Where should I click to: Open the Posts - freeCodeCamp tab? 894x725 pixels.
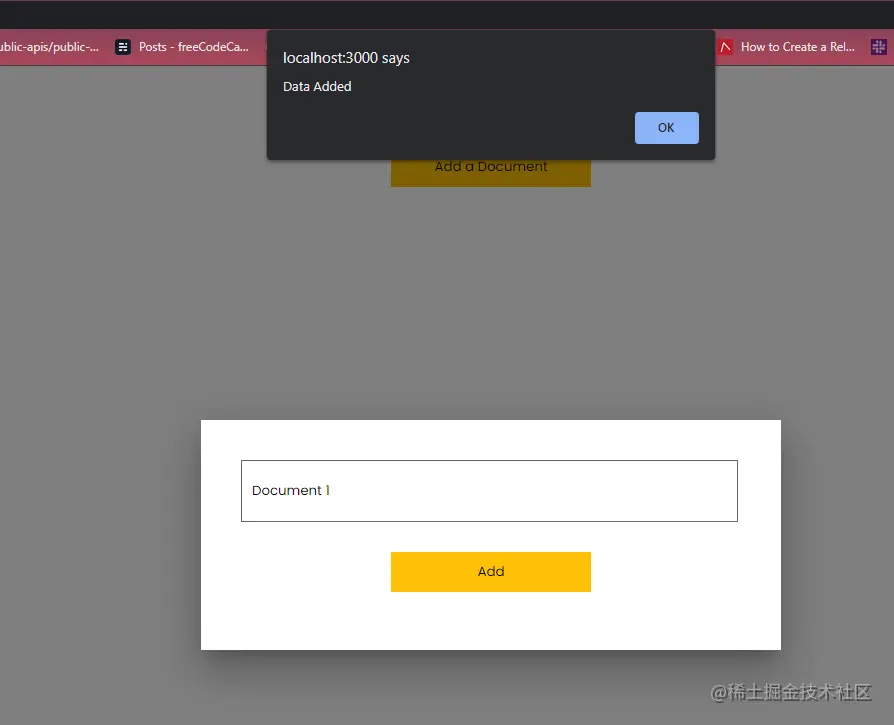pos(190,46)
